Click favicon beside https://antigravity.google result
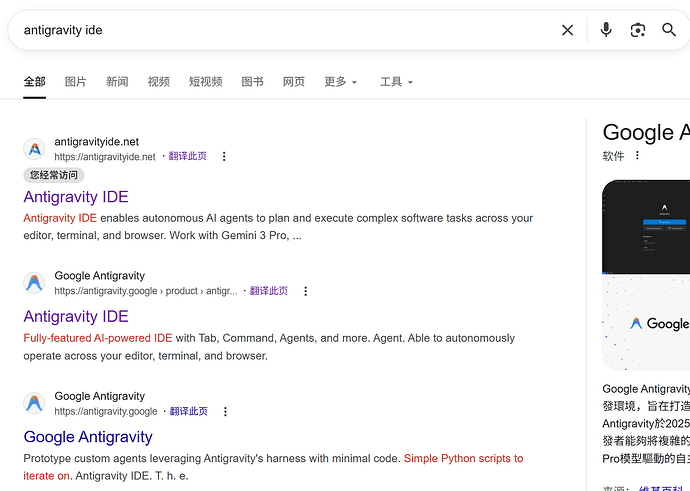Screen dimensions: 690x491 point(34,403)
